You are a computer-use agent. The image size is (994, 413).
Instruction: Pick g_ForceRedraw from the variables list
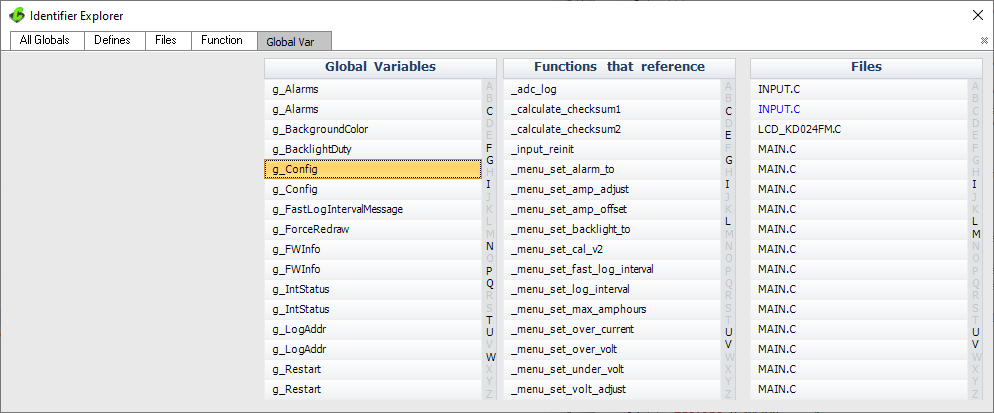(x=313, y=229)
